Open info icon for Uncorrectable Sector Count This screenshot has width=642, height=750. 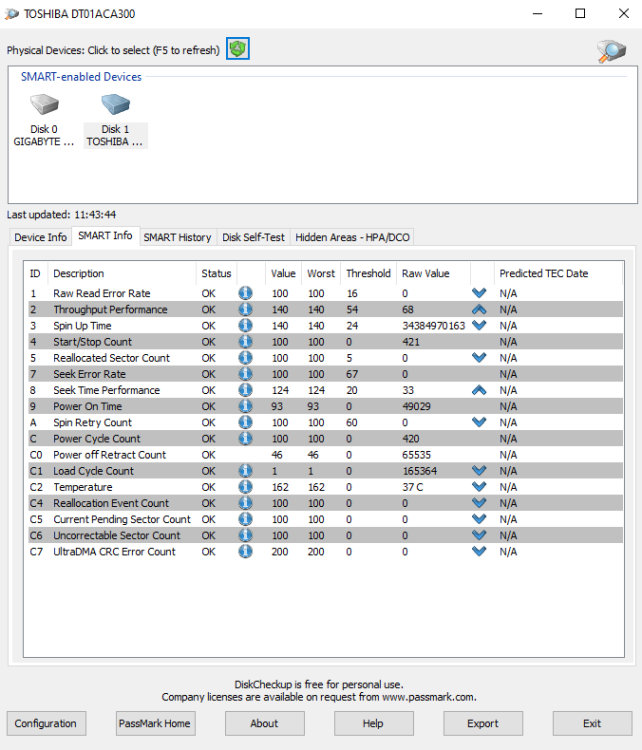point(245,535)
